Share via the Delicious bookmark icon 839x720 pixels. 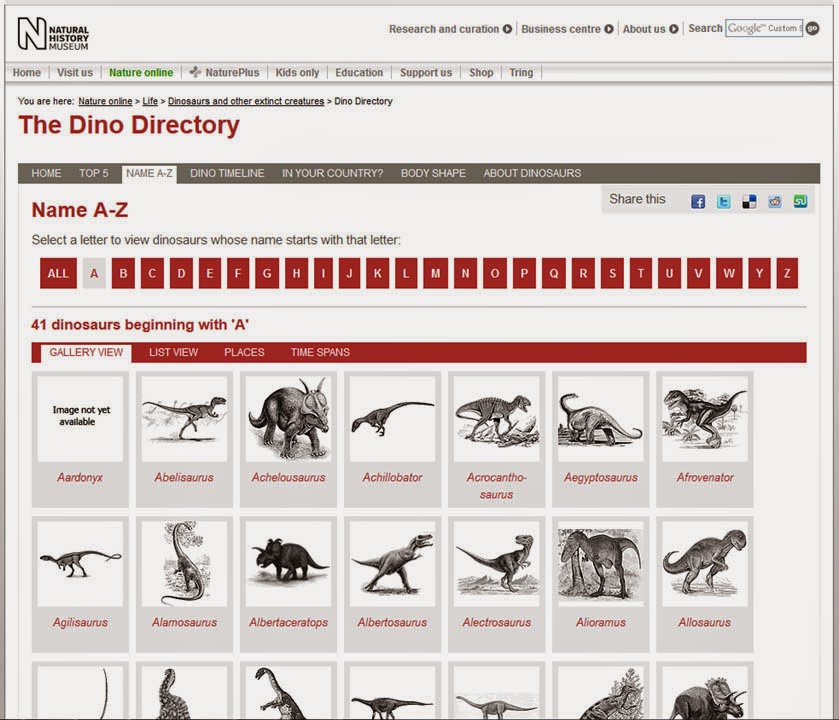click(x=749, y=202)
